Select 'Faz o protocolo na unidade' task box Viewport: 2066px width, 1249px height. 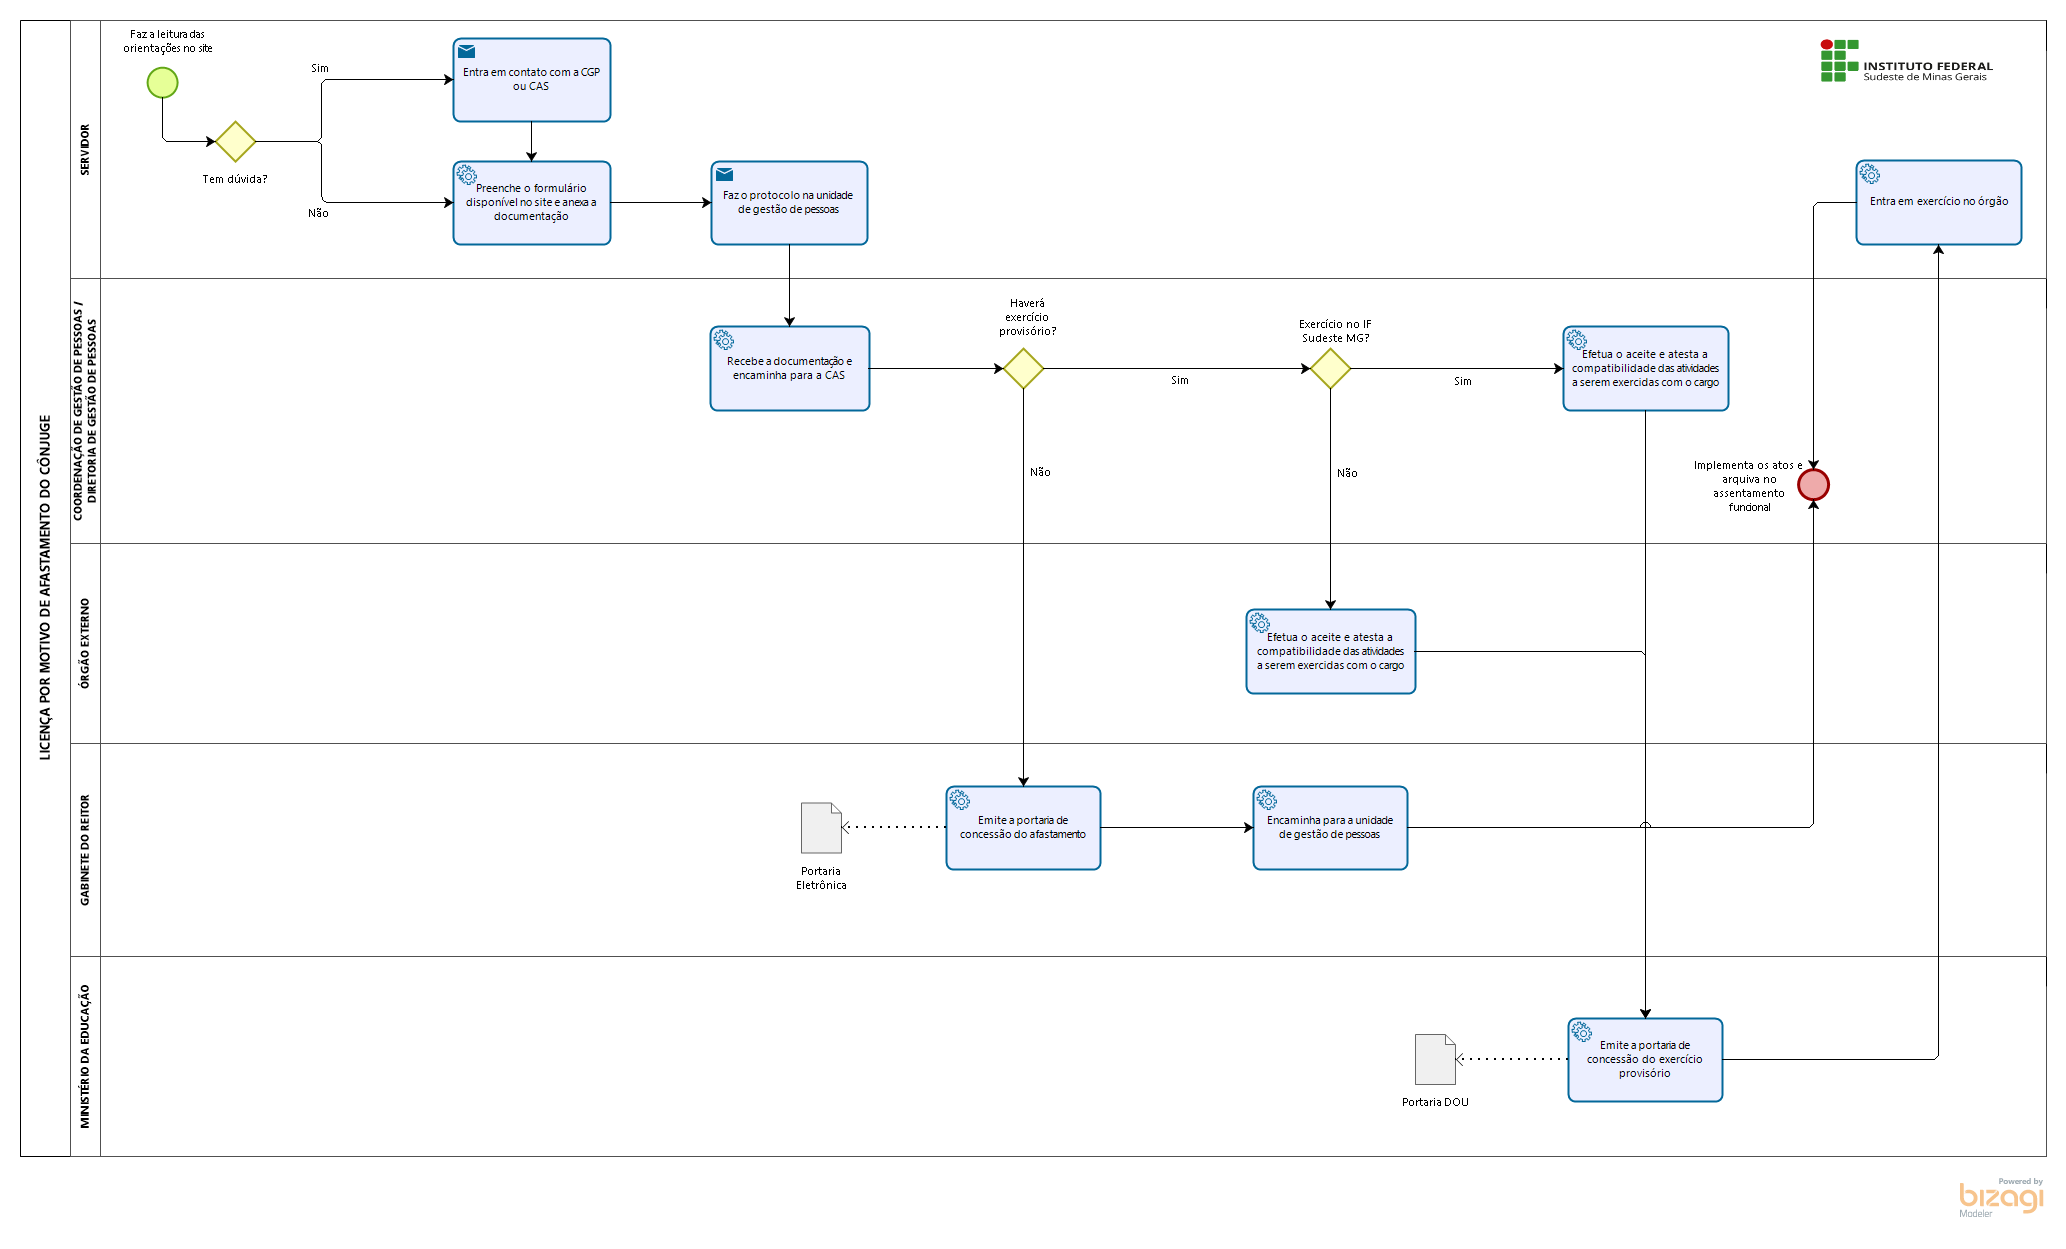tap(790, 203)
